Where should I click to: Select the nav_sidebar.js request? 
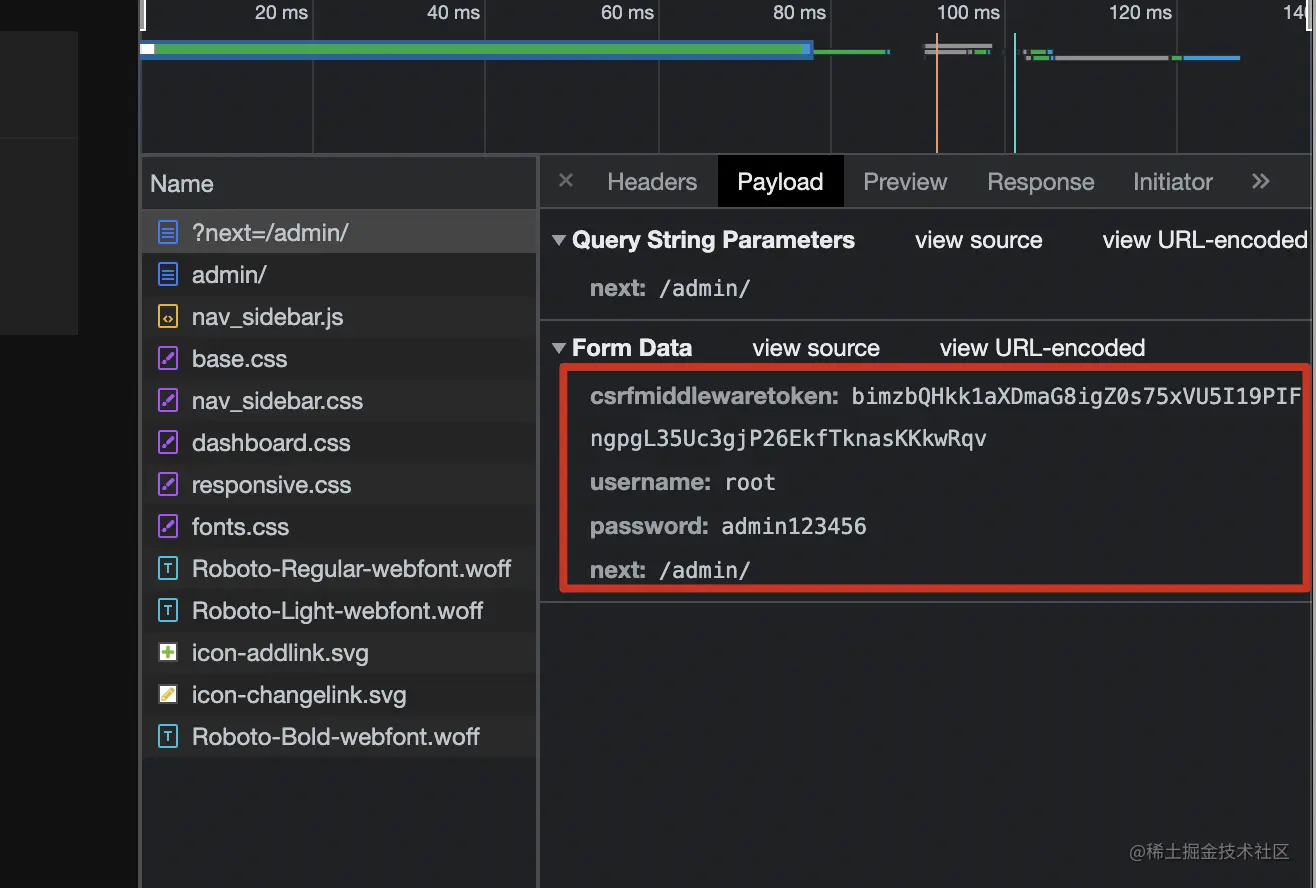(x=339, y=317)
